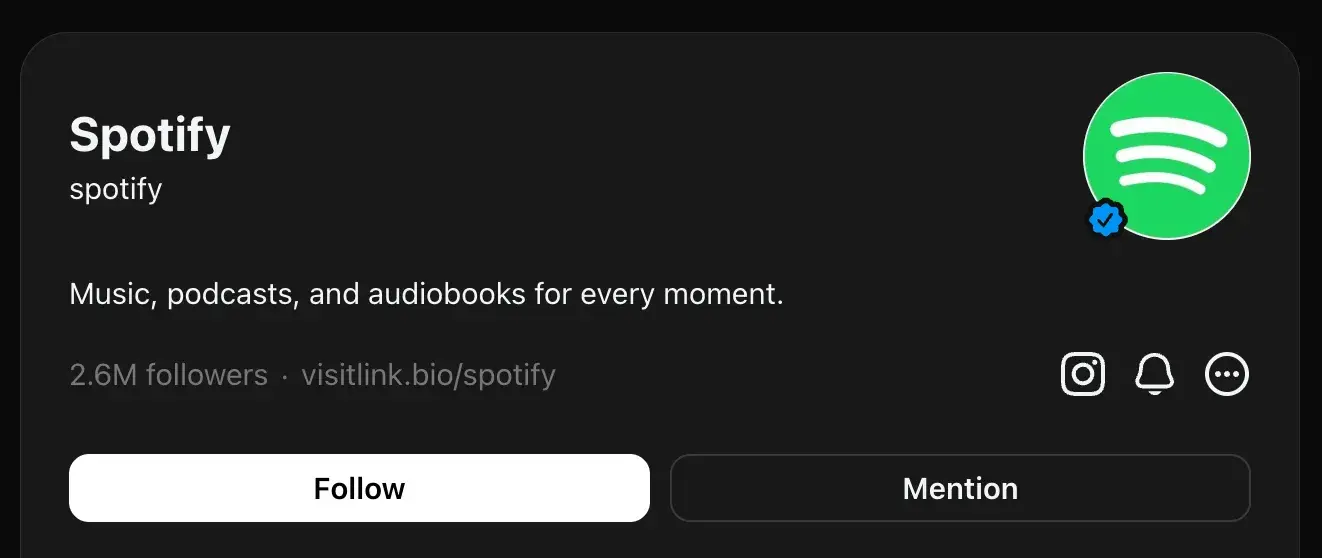This screenshot has height=558, width=1322.
Task: Expand more profile actions via ellipsis
Action: (1227, 375)
